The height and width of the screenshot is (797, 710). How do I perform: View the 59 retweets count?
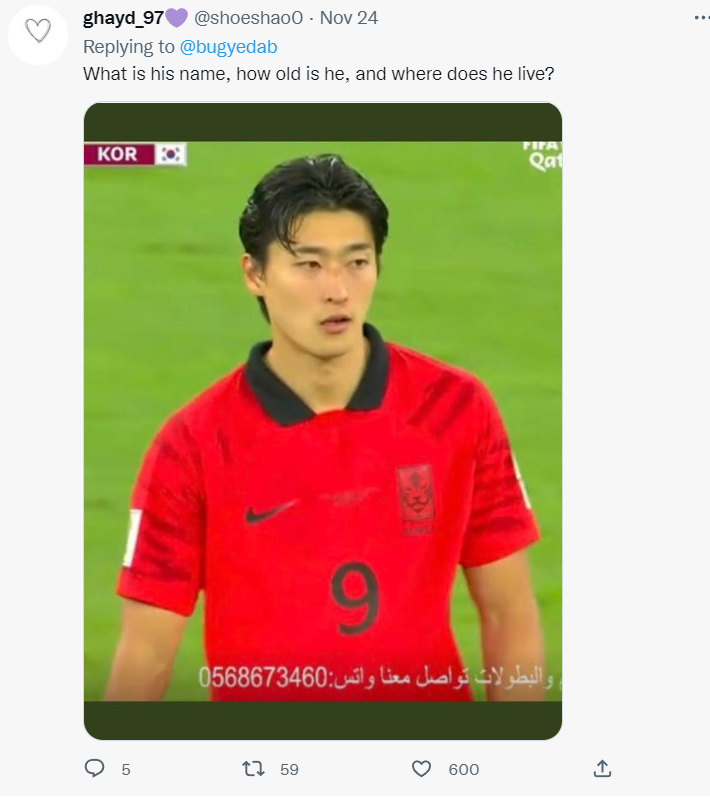pyautogui.click(x=289, y=770)
